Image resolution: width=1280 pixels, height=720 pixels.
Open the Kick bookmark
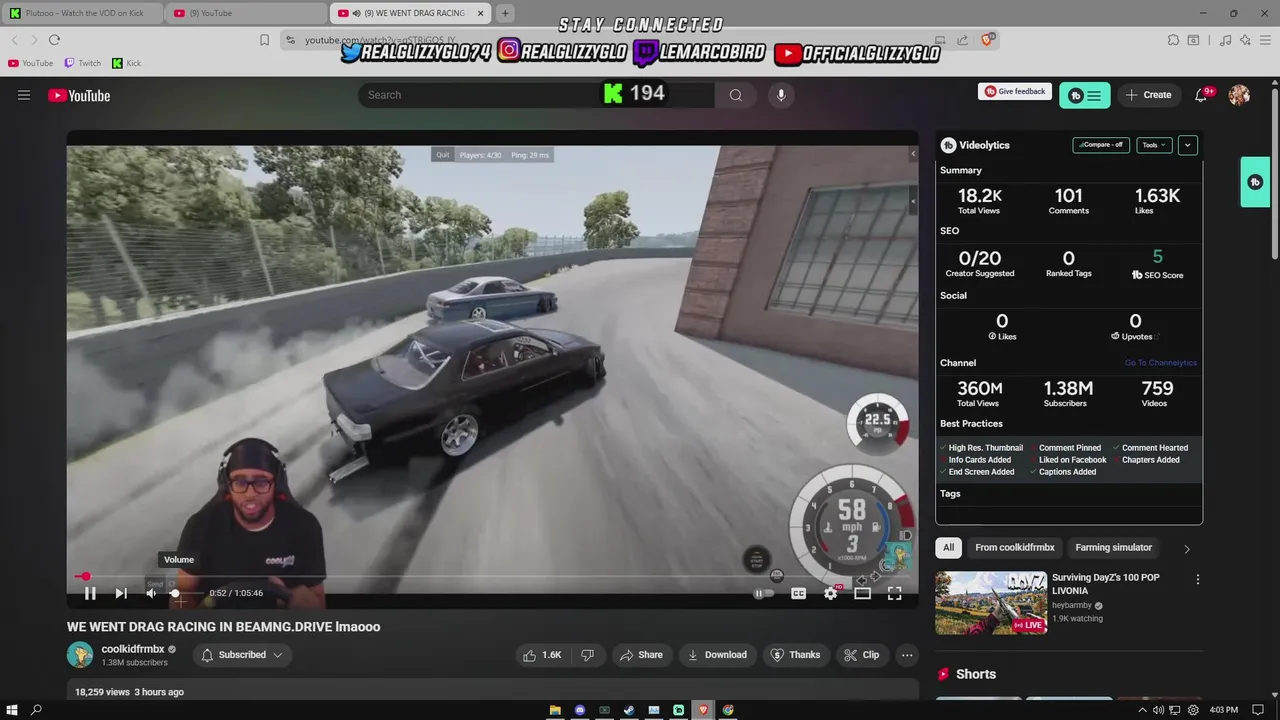[126, 63]
